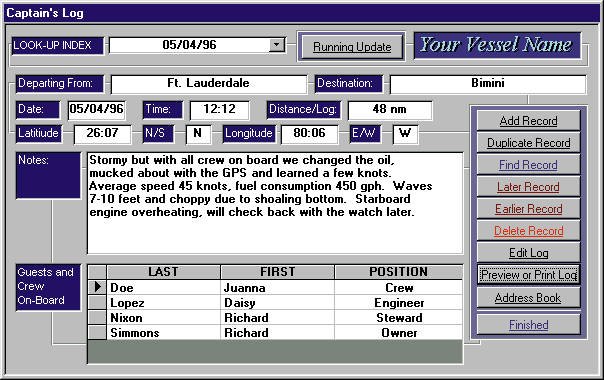This screenshot has height=380, width=604.
Task: Click the Time field showing 12:12
Action: 220,110
